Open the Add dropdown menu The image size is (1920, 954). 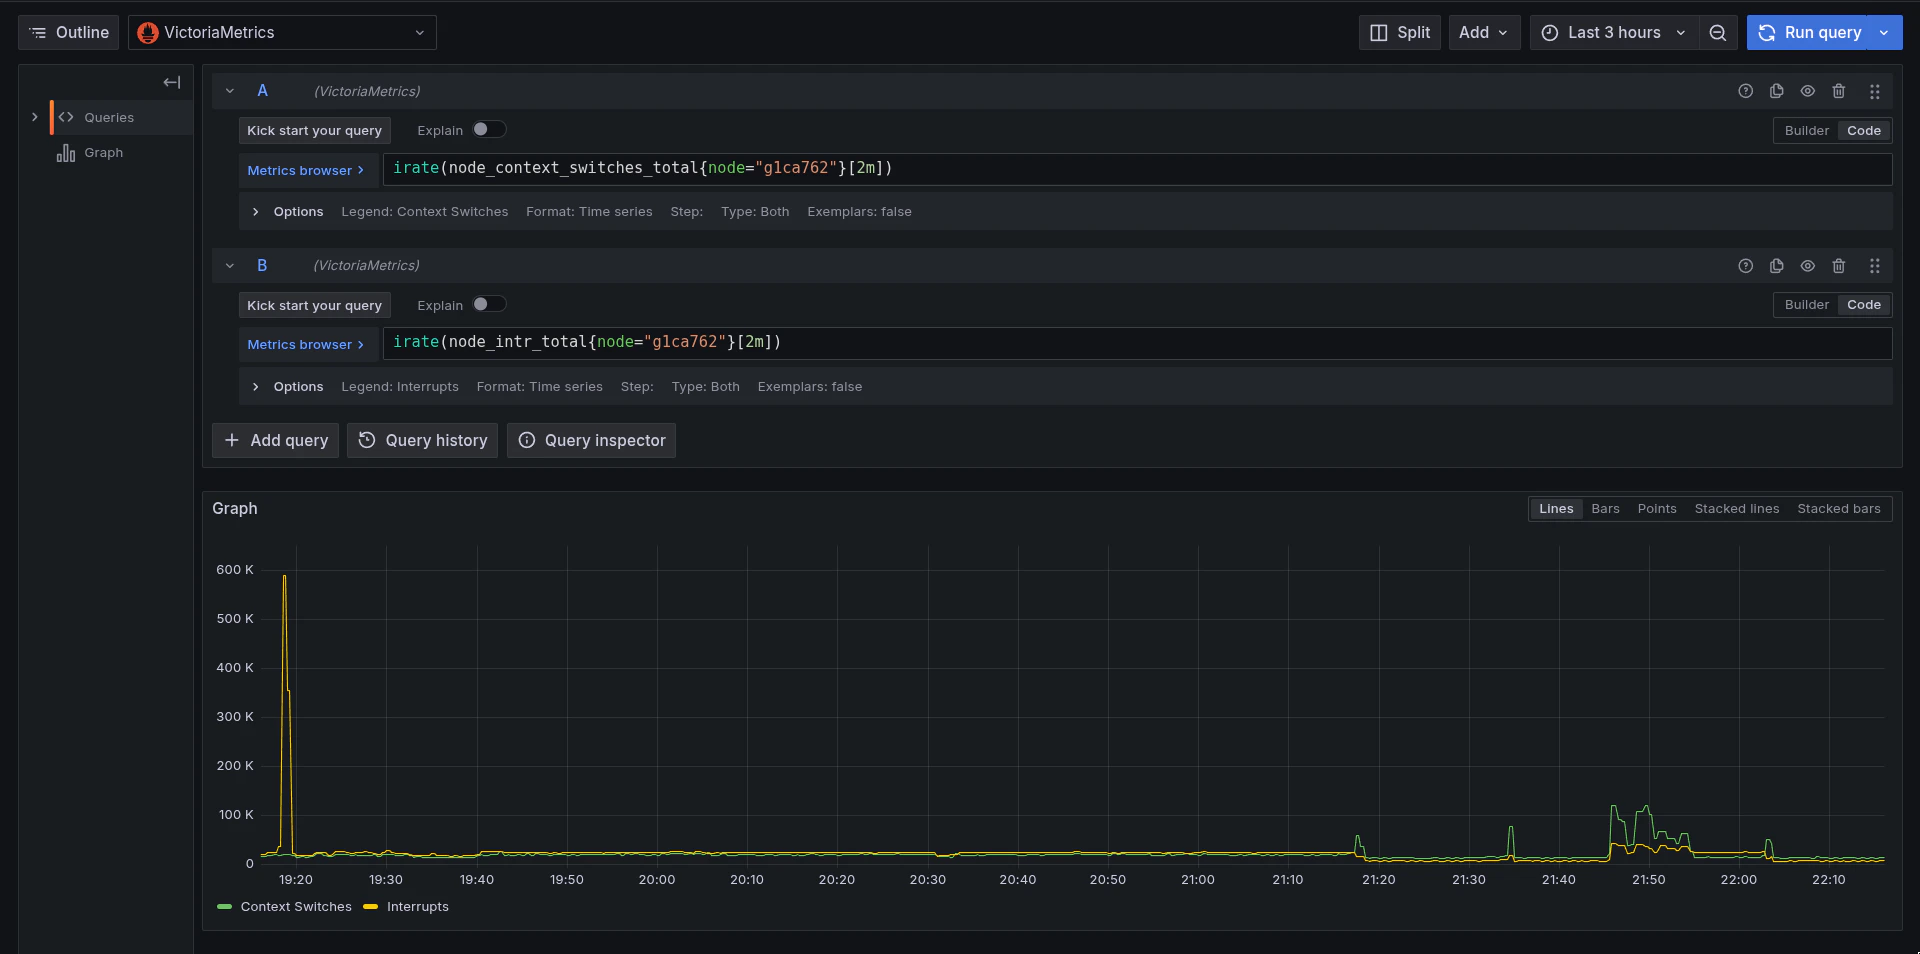(x=1484, y=32)
